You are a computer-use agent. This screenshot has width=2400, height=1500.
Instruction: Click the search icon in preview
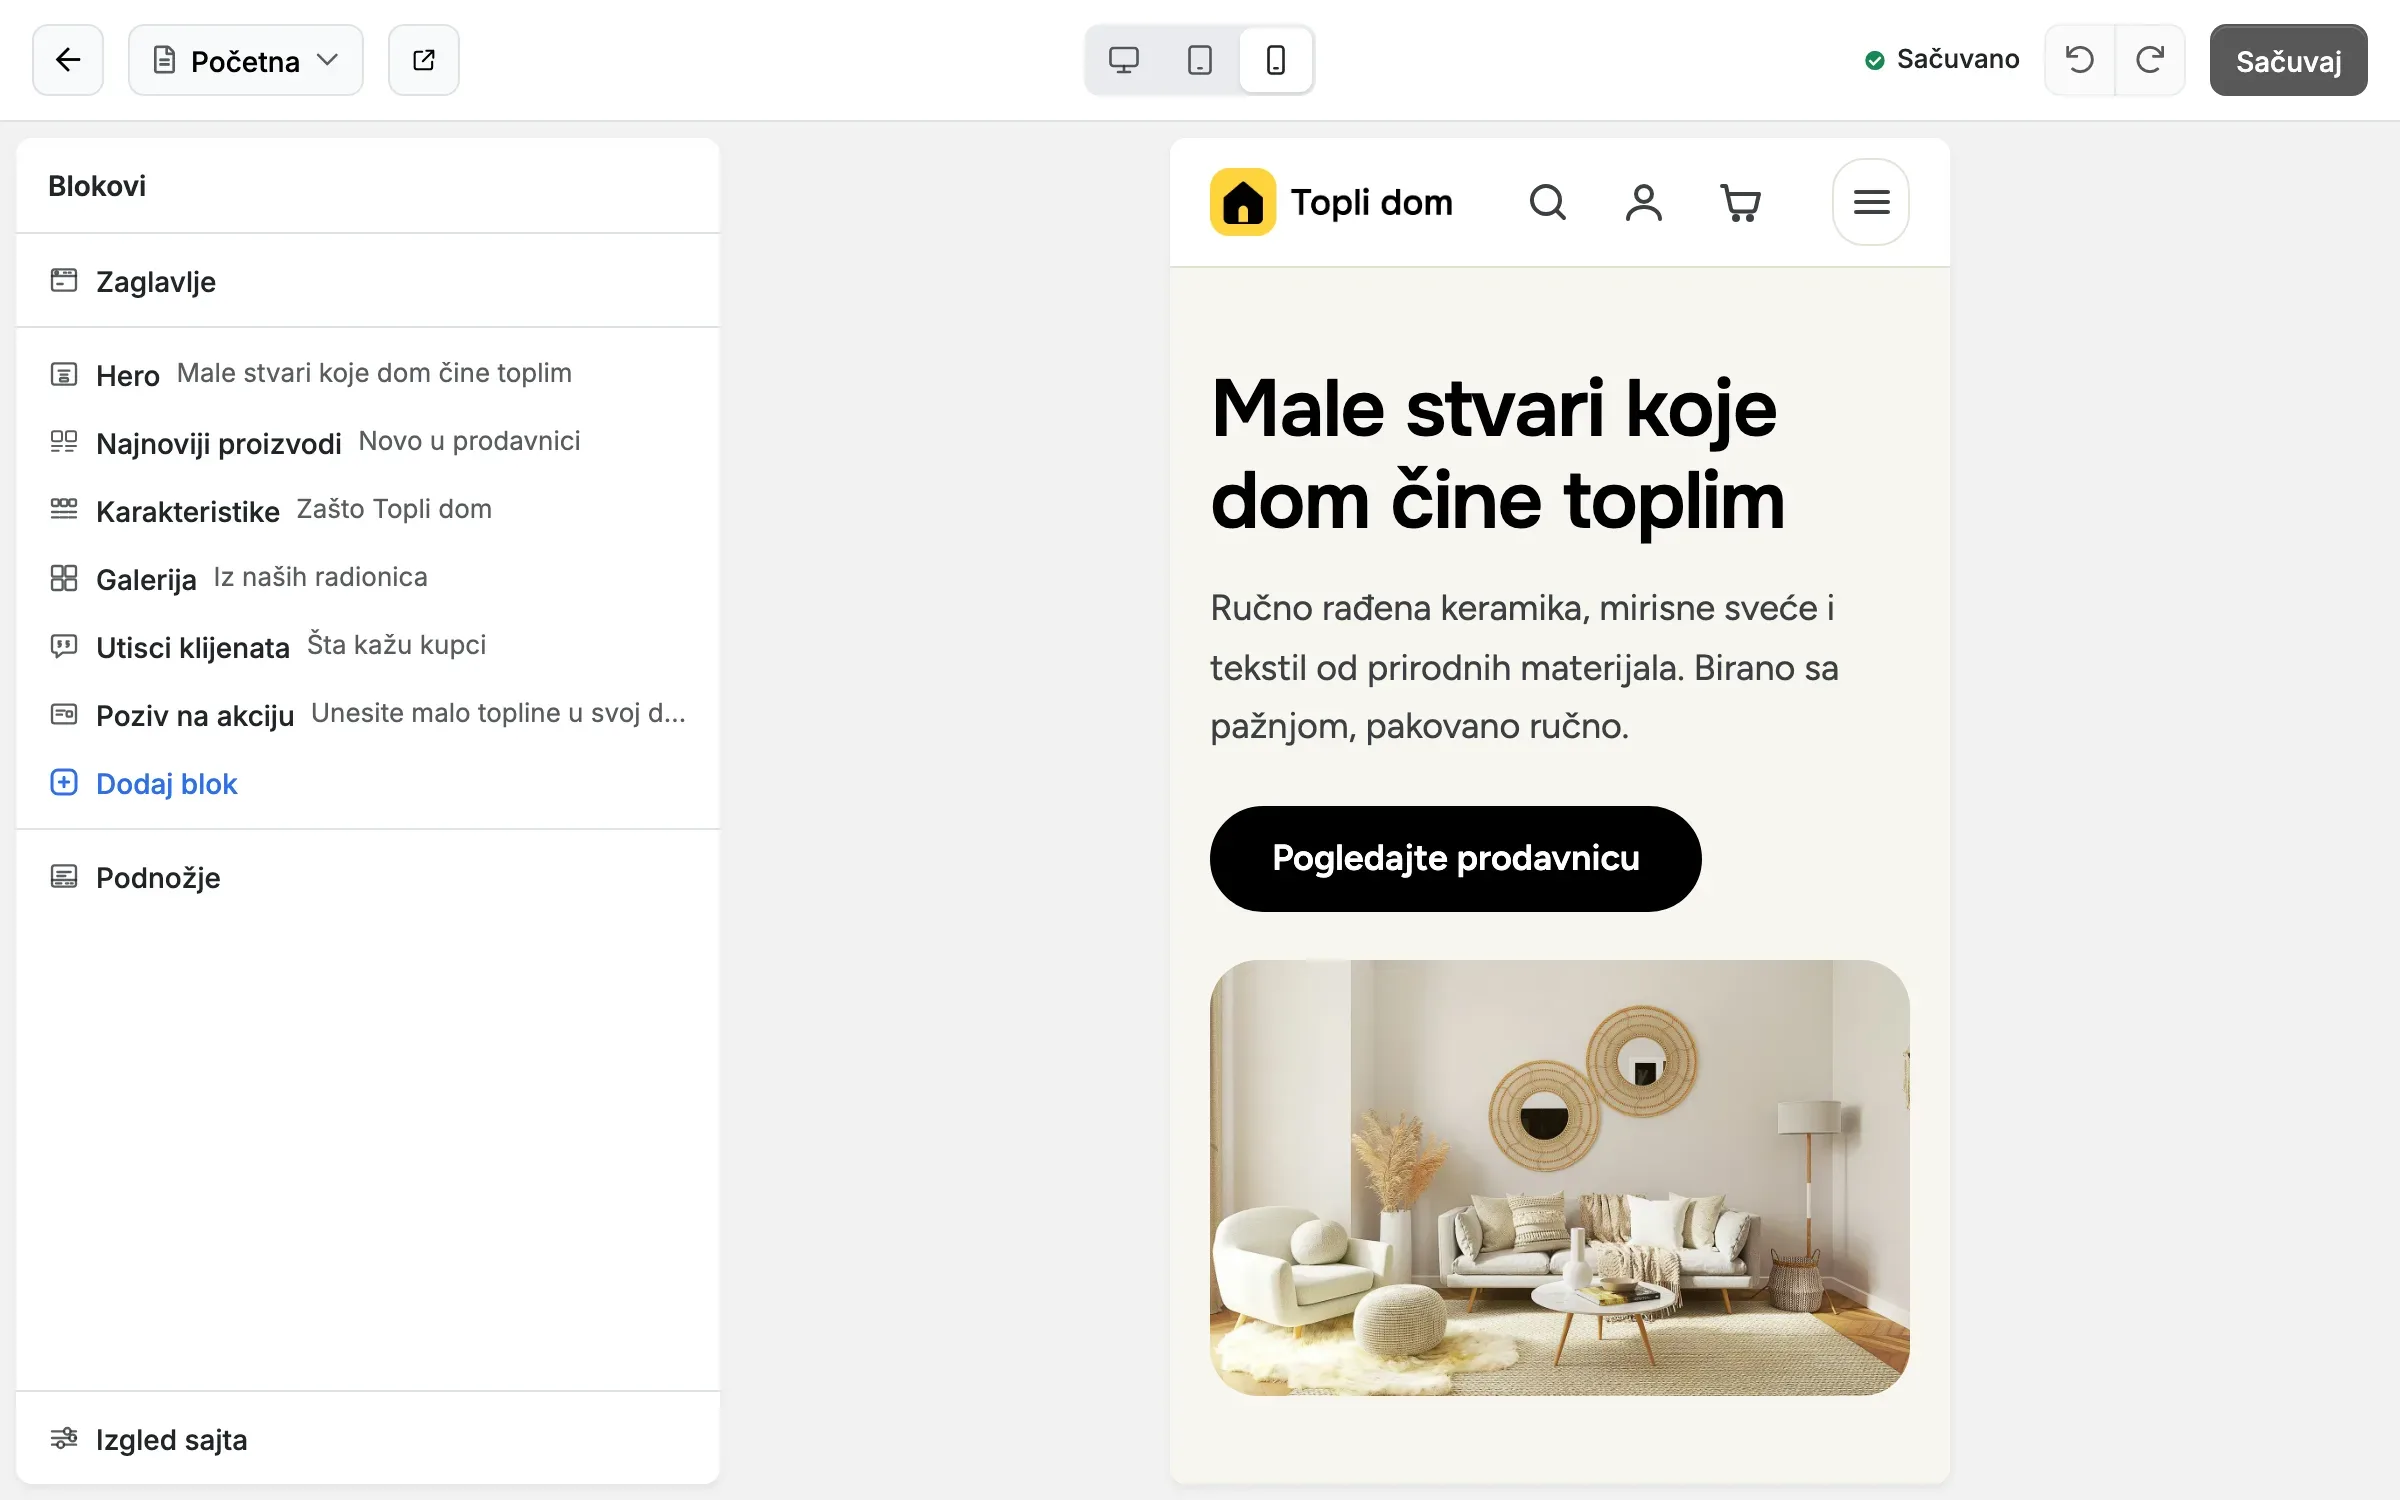point(1548,203)
